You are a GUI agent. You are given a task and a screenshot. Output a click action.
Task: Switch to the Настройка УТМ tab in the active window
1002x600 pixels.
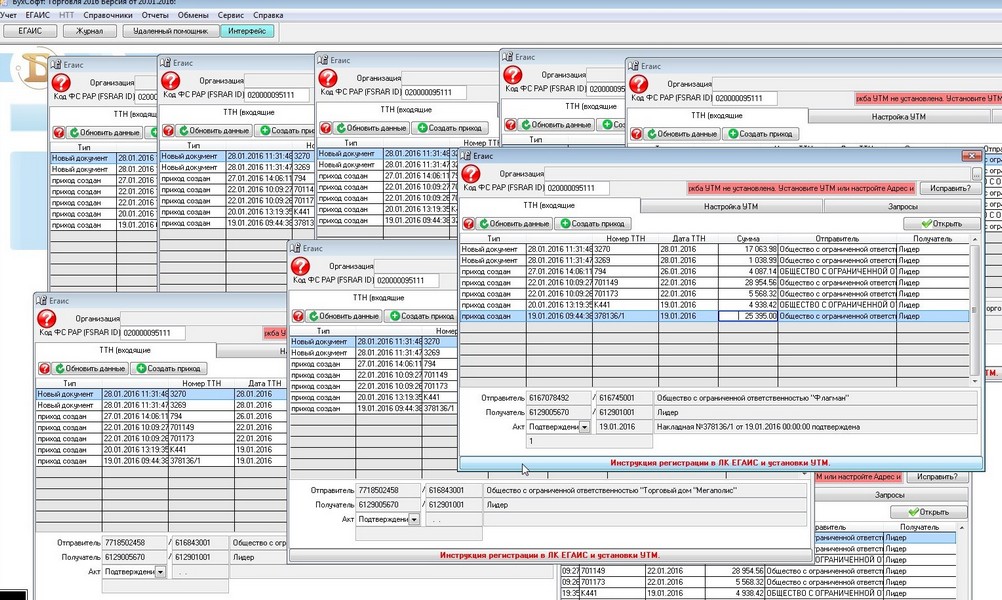(x=731, y=206)
